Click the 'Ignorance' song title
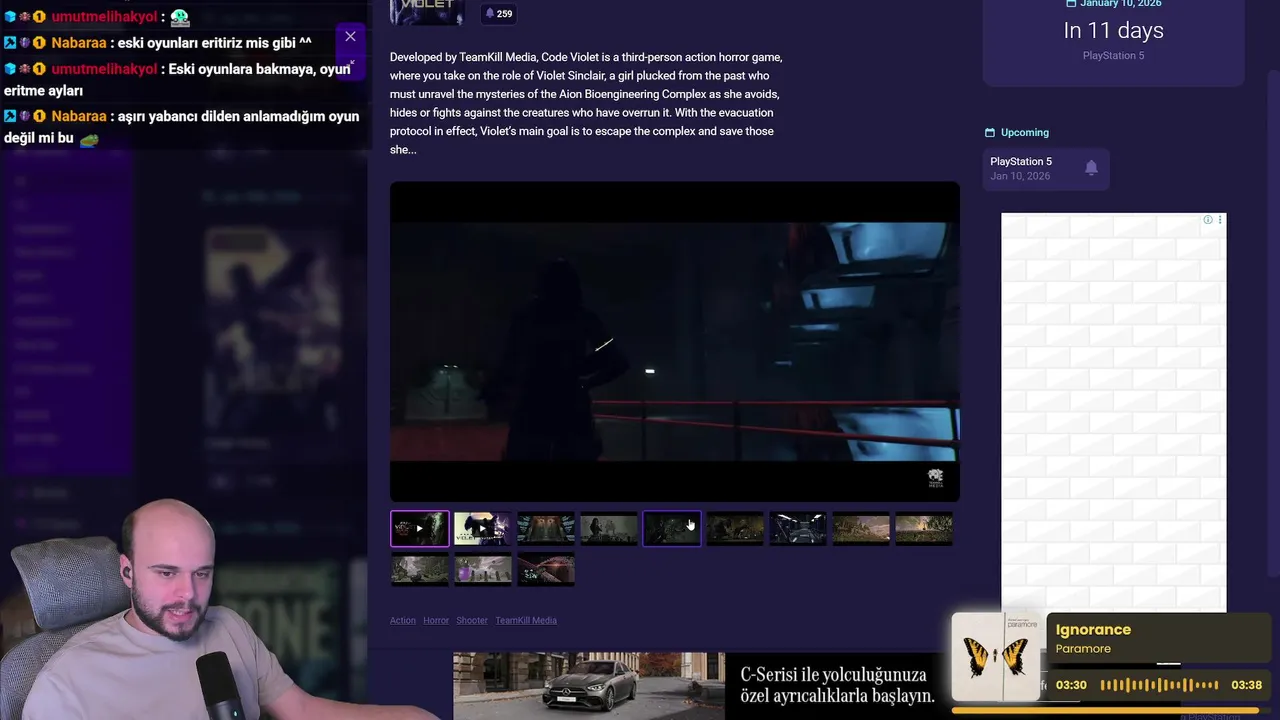1280x720 pixels. coord(1093,629)
